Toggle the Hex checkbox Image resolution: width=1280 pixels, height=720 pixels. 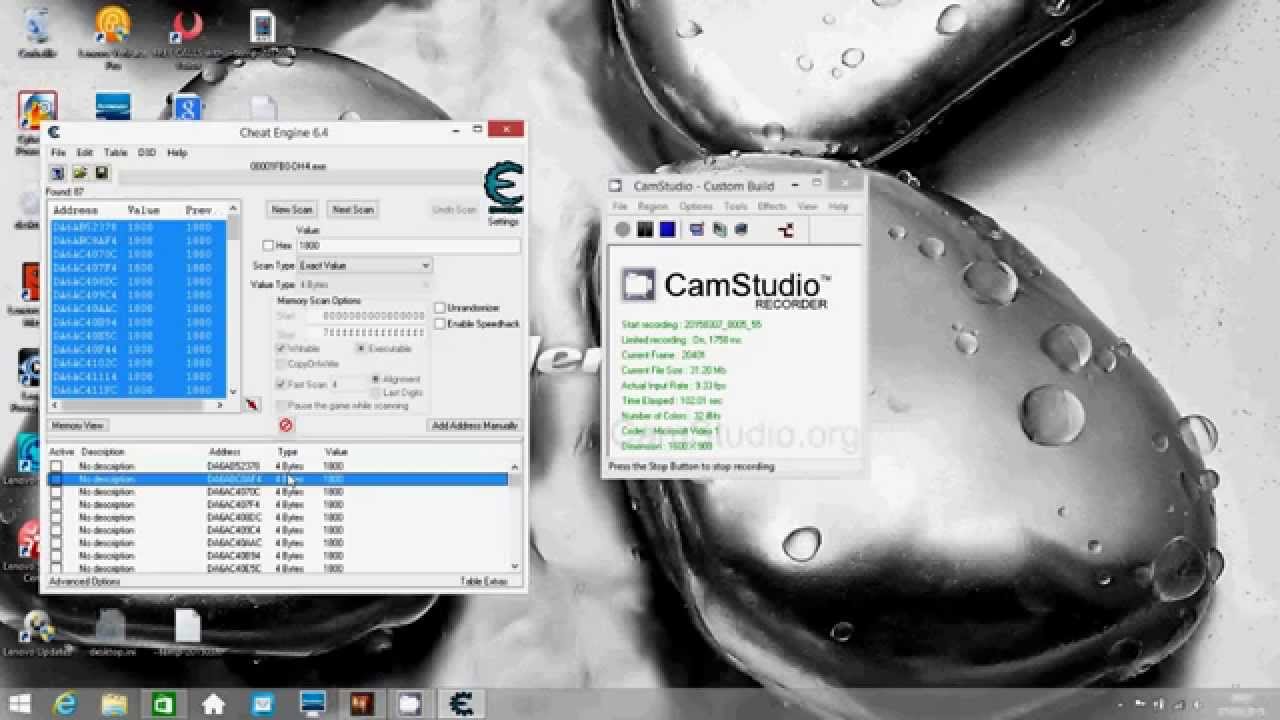[268, 245]
